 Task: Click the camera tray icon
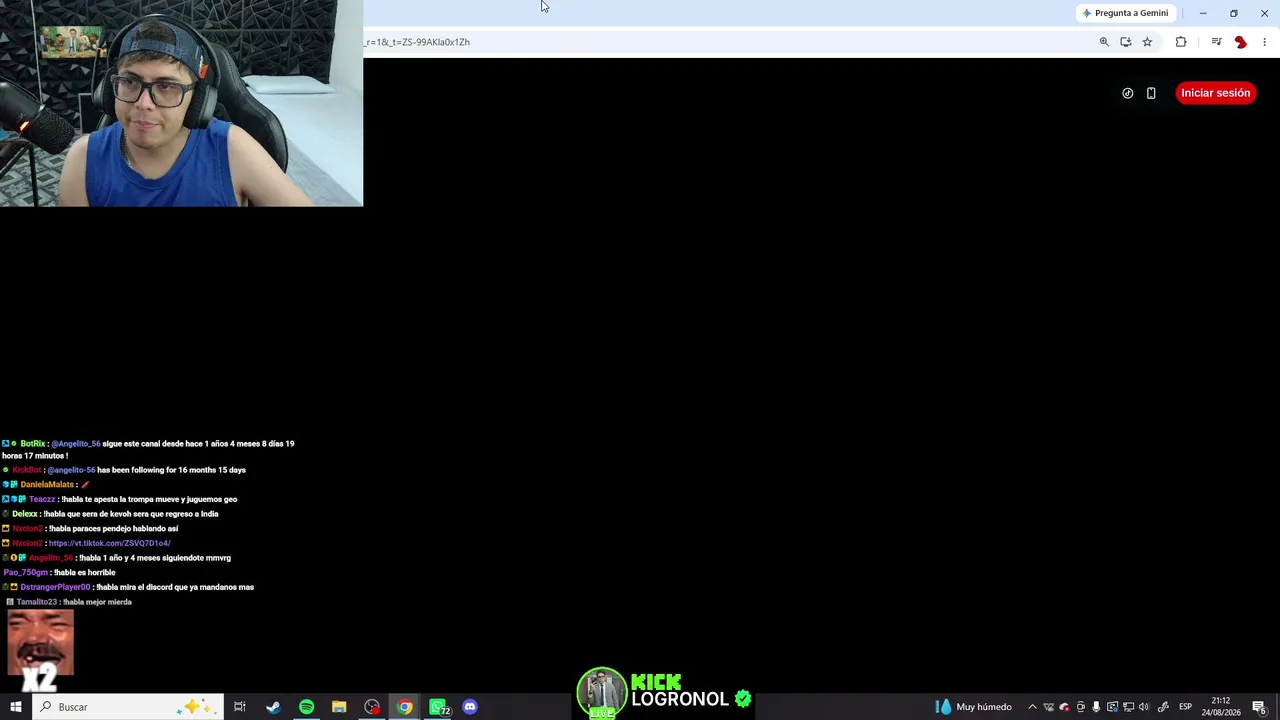[x=1080, y=707]
